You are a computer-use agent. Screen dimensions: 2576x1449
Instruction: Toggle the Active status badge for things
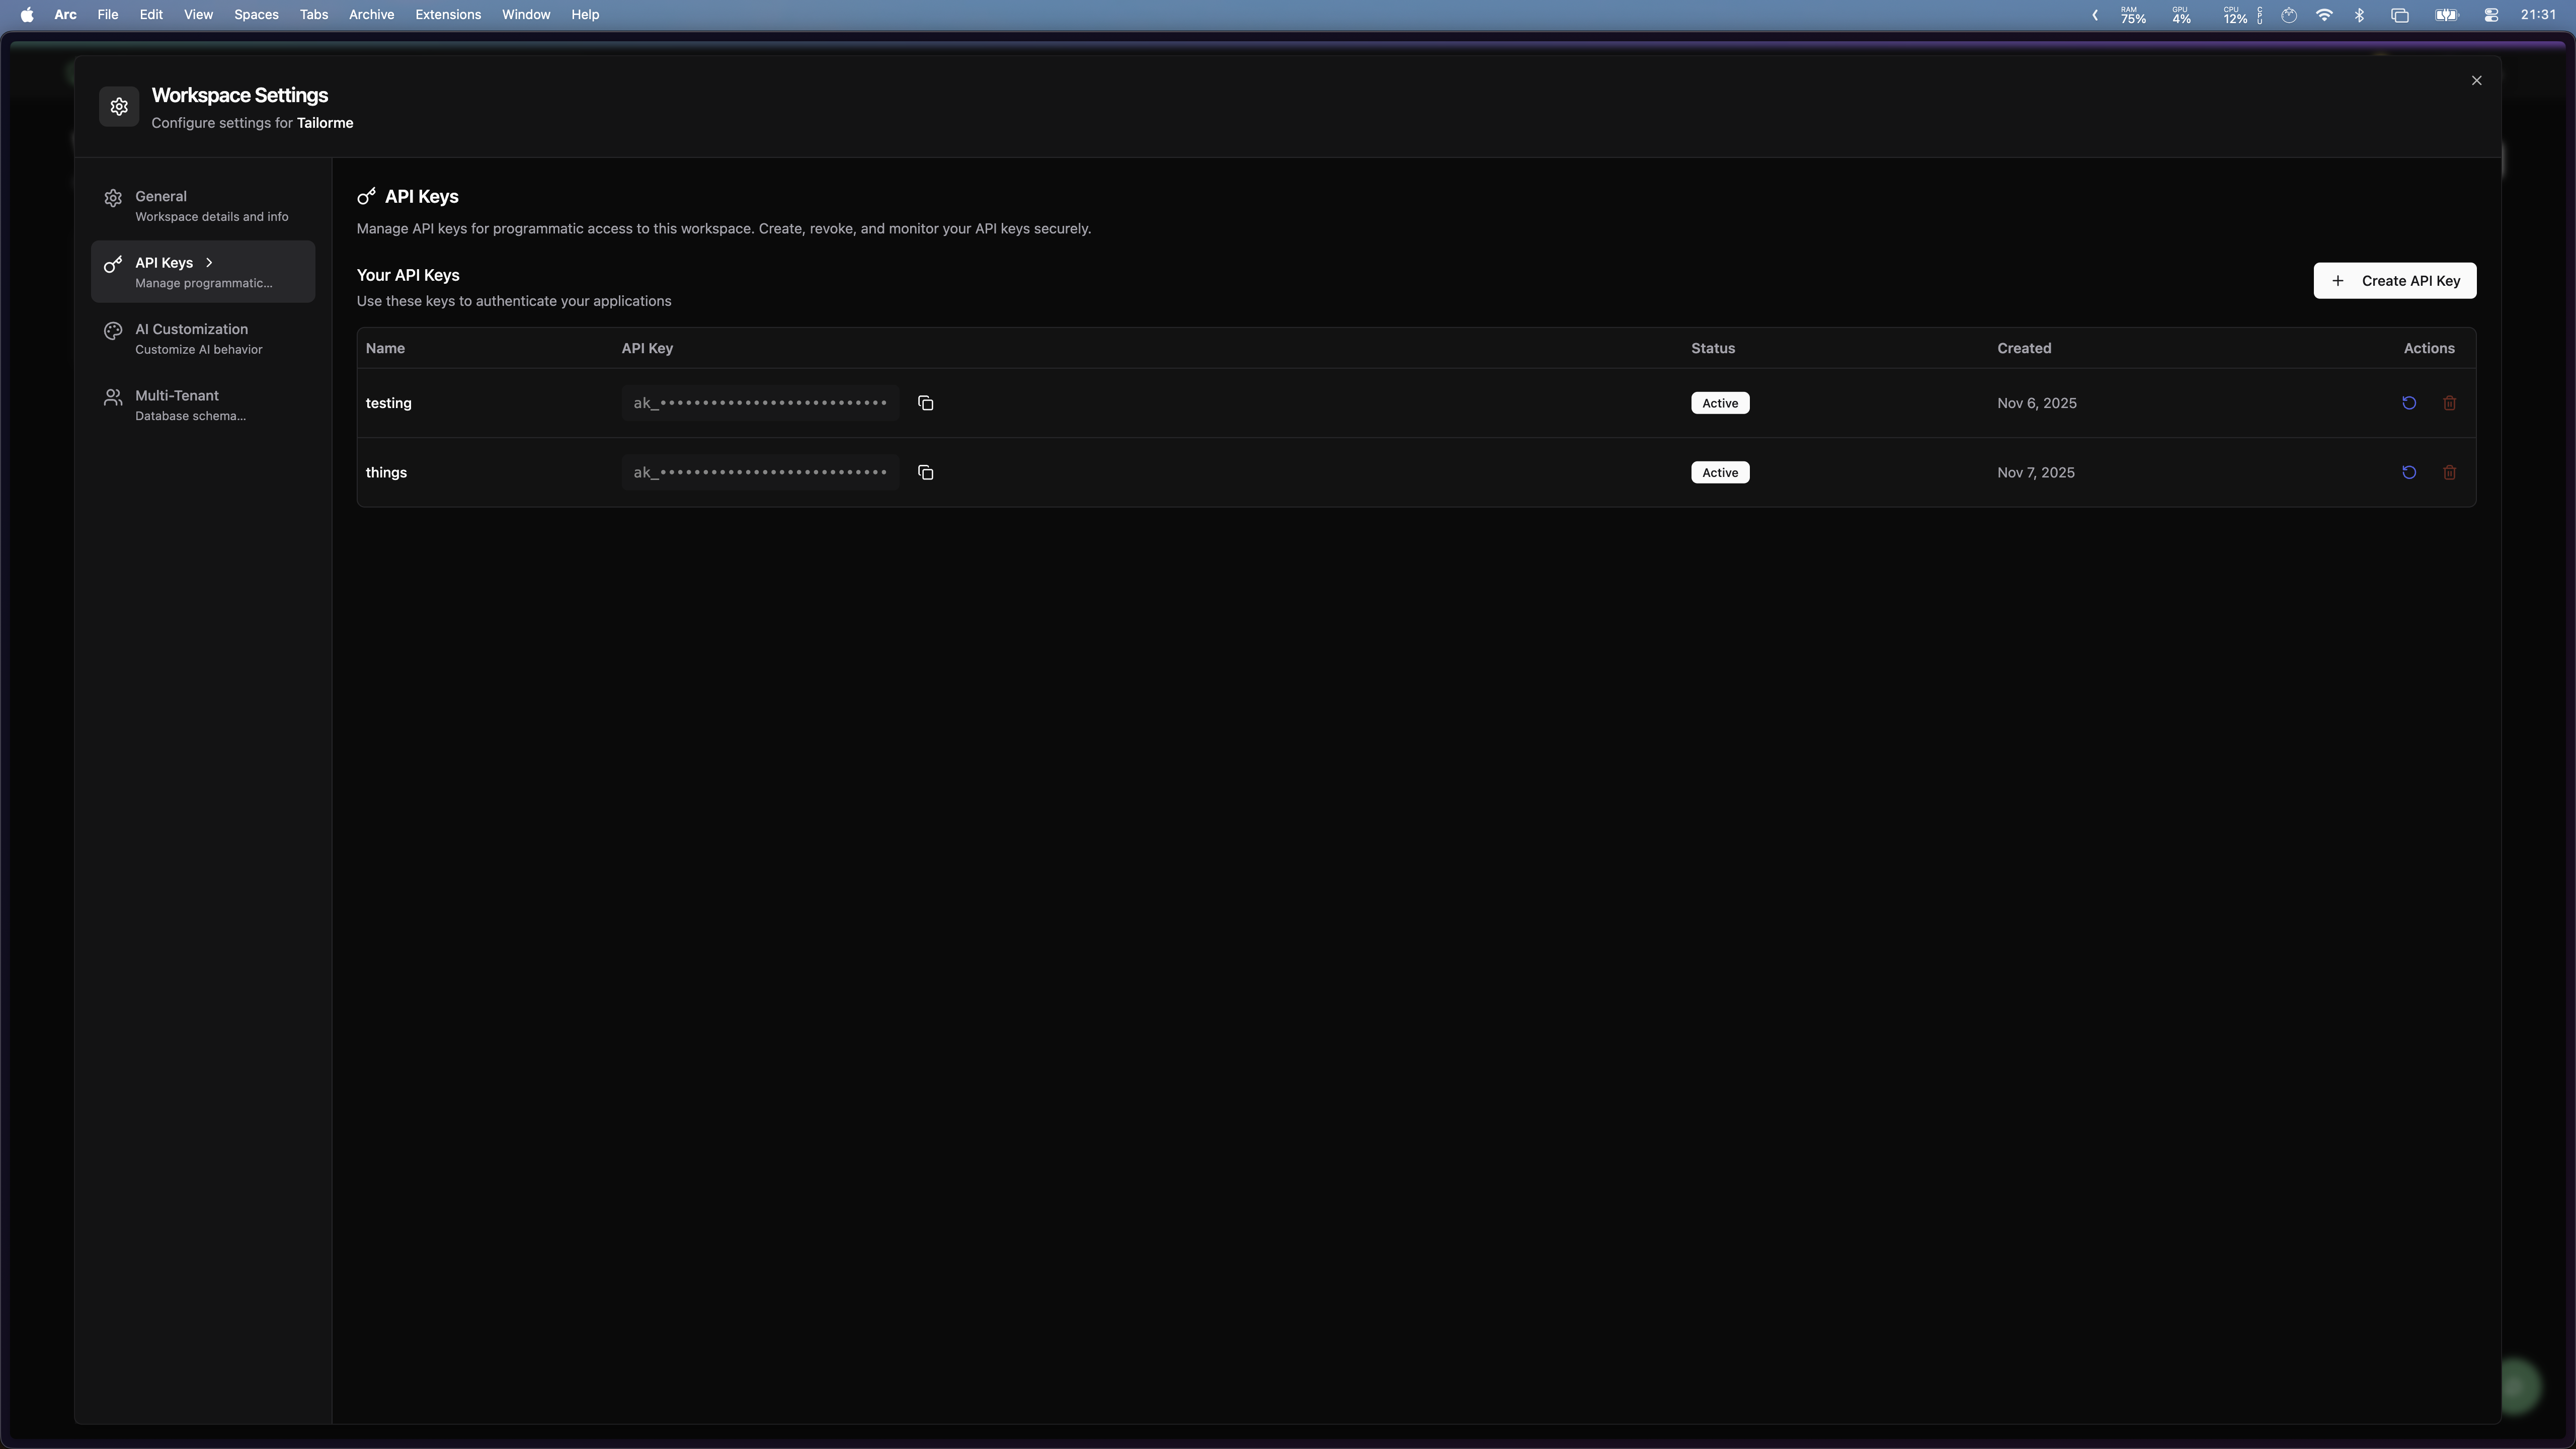pos(1719,472)
